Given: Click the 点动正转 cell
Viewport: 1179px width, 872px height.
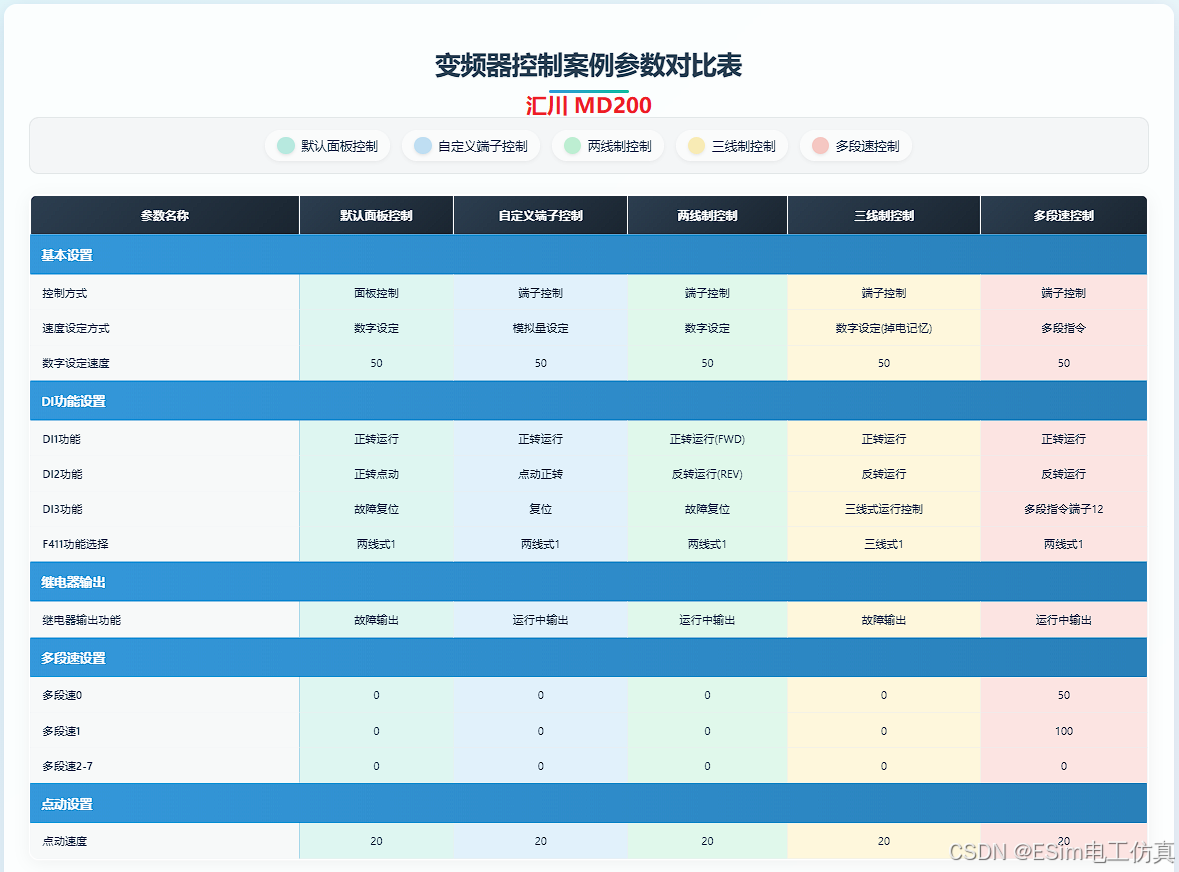Looking at the screenshot, I should [541, 474].
